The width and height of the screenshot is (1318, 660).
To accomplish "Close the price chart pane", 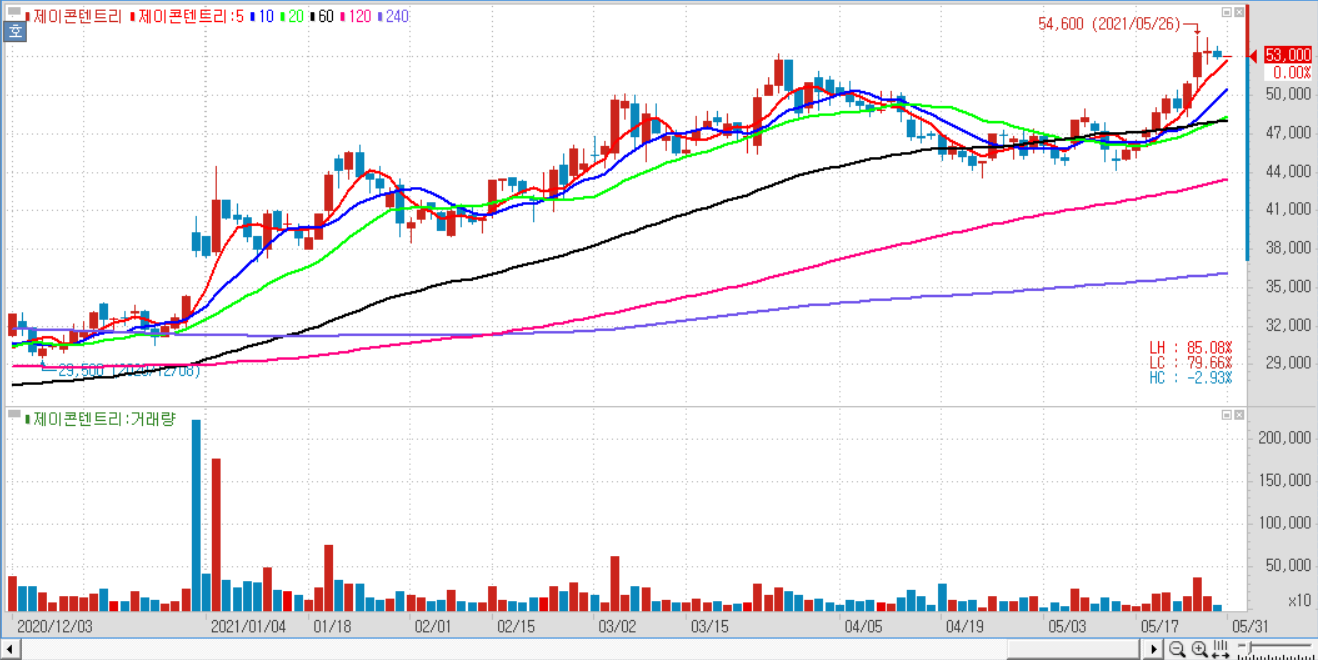I will pyautogui.click(x=1239, y=12).
